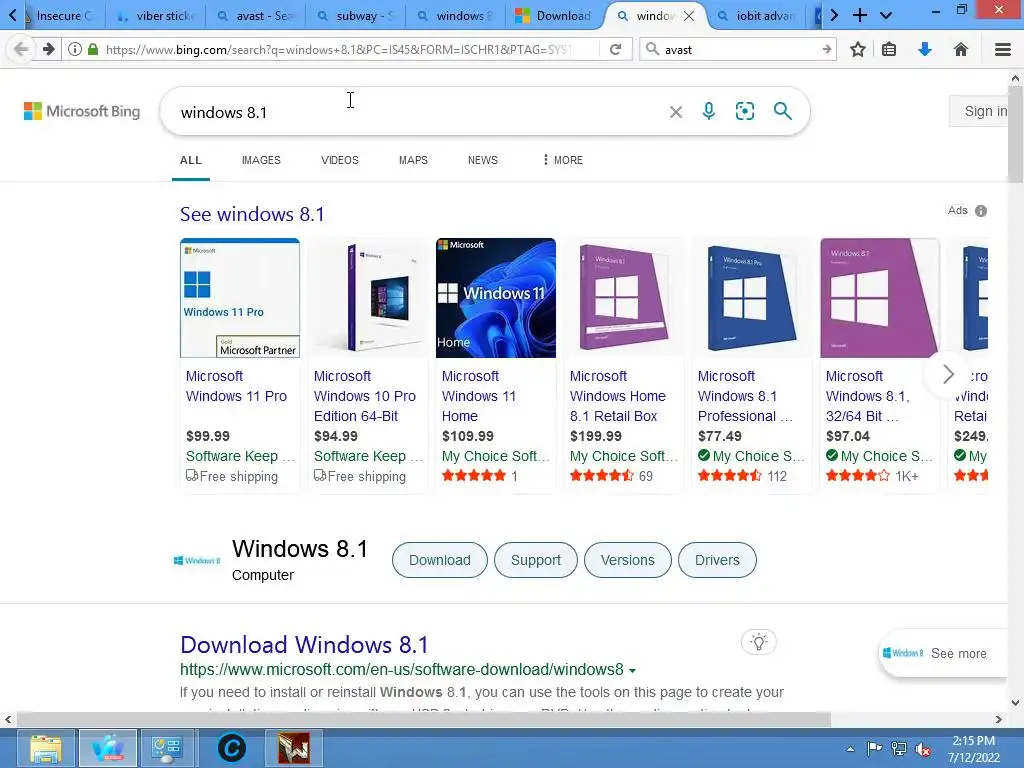Click the green padlock security icon
Screen dimensions: 1024x768
tap(93, 49)
